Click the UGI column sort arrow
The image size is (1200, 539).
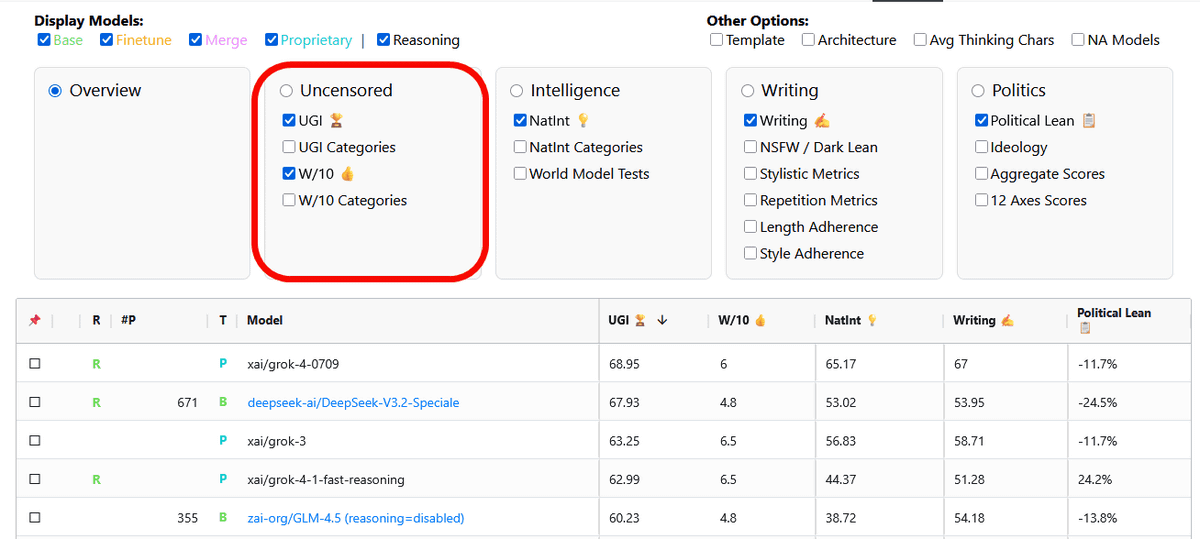(x=662, y=321)
